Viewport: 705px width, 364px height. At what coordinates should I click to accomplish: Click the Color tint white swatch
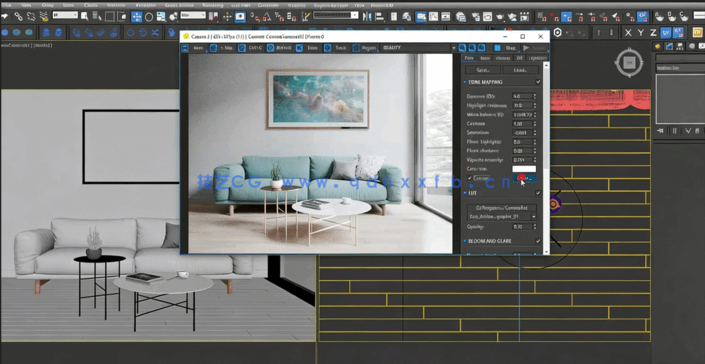tap(524, 169)
